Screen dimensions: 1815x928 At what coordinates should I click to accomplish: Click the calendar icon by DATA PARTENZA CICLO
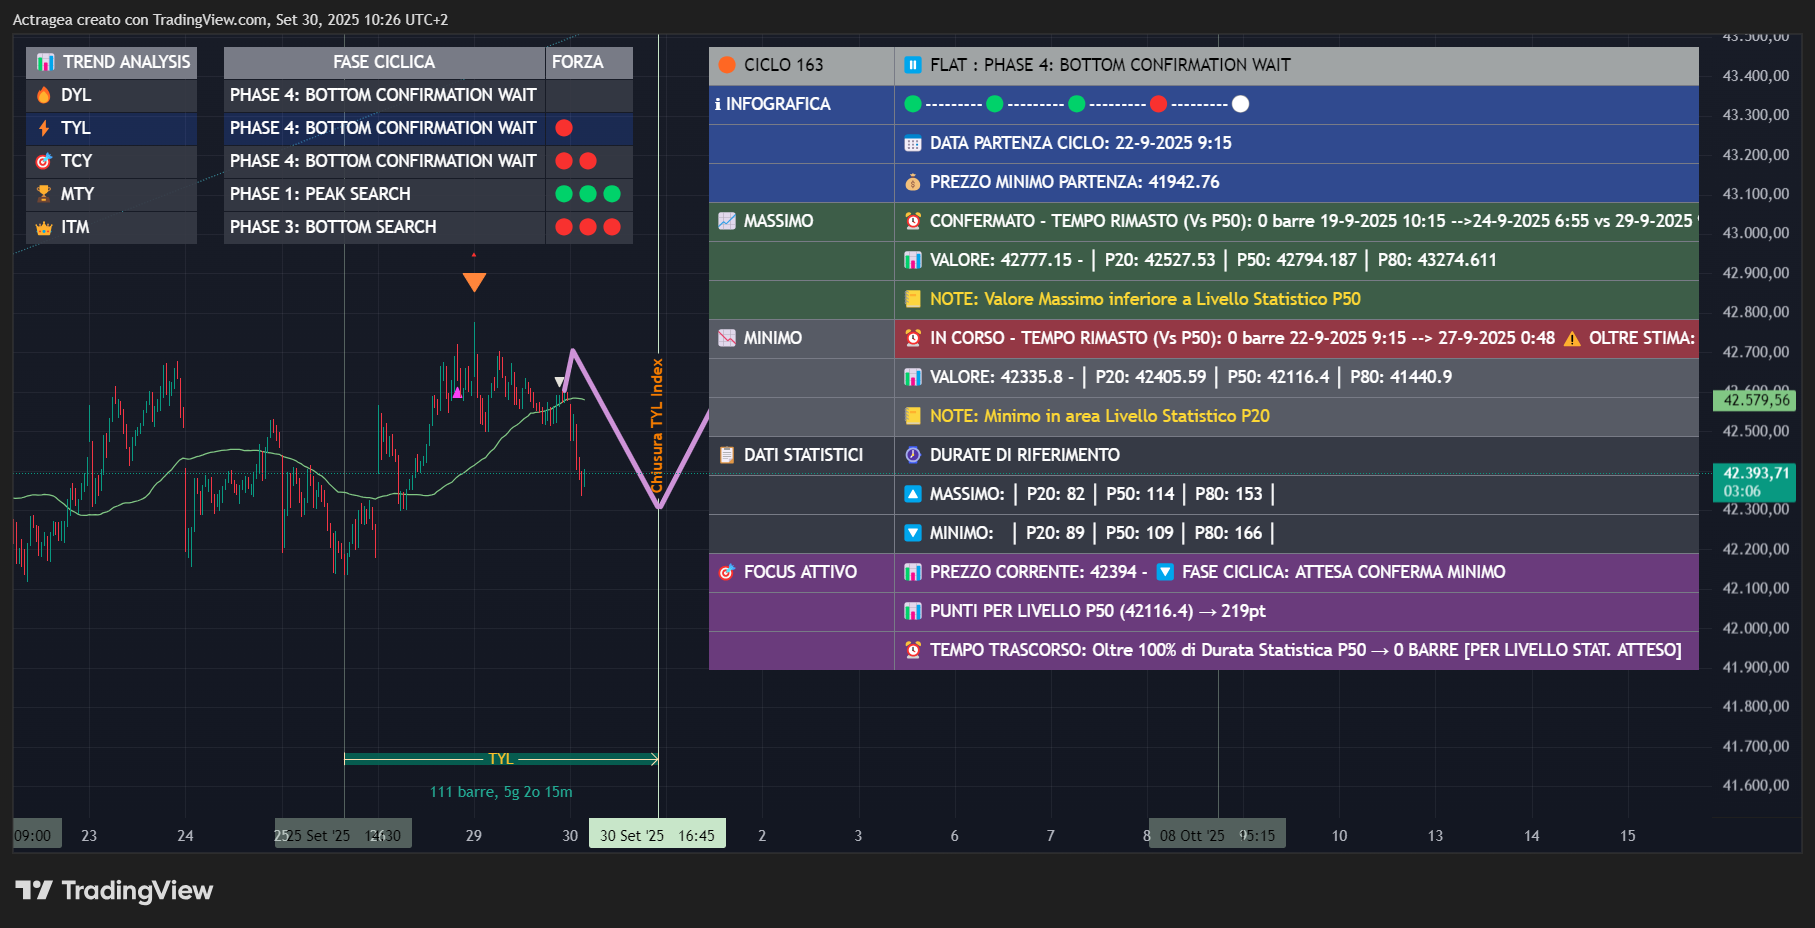(x=913, y=143)
